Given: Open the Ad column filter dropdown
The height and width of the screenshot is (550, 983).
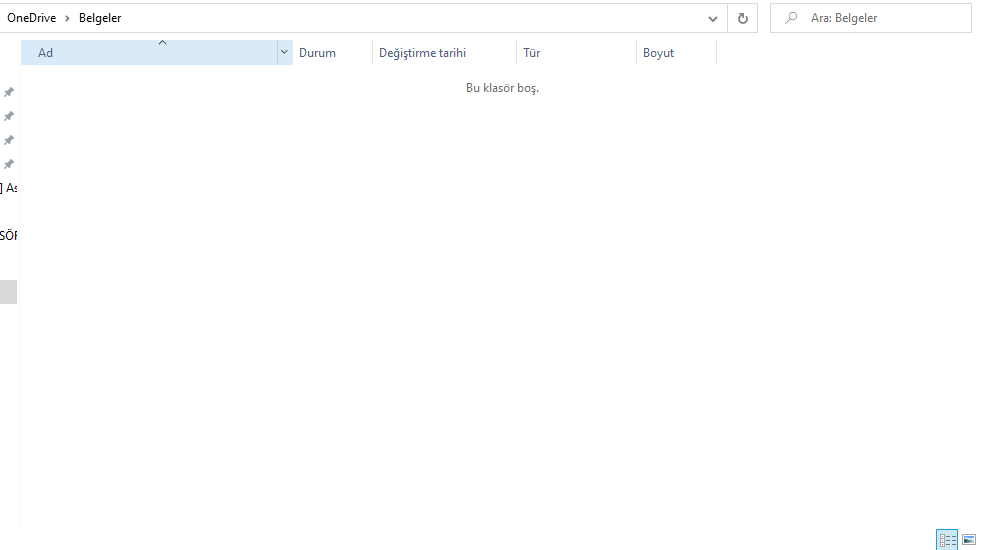Looking at the screenshot, I should 285,53.
